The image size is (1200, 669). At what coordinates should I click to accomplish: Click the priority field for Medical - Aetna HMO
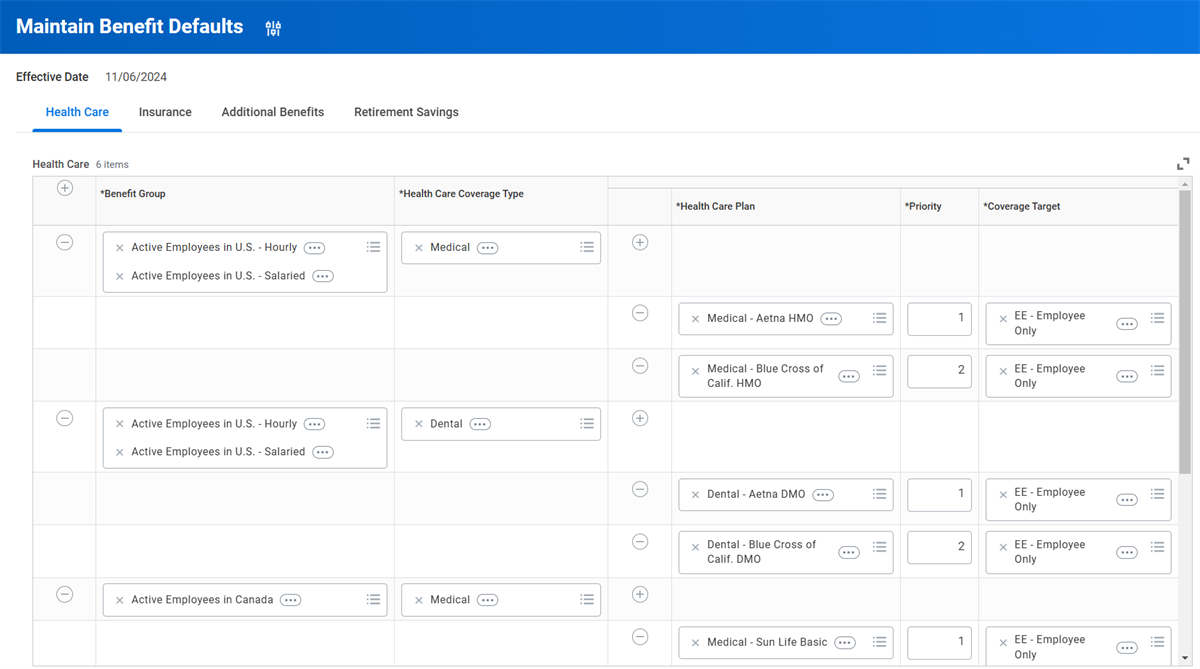pyautogui.click(x=939, y=319)
